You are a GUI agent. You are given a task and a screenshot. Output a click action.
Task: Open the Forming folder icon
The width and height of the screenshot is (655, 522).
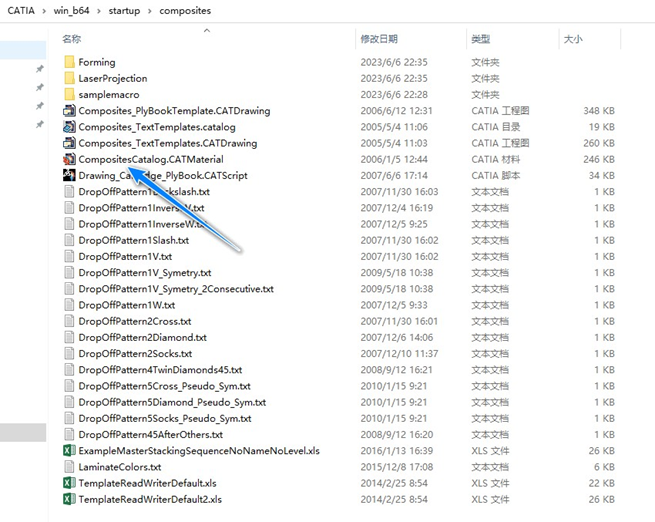69,62
